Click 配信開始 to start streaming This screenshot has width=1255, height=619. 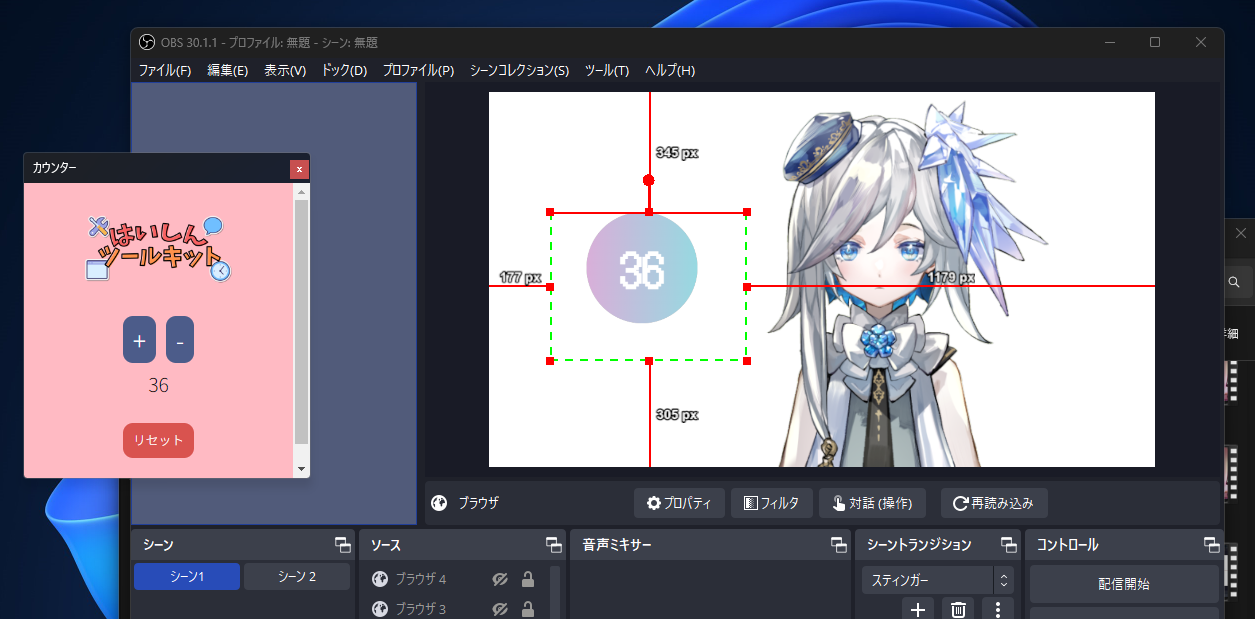[1124, 583]
